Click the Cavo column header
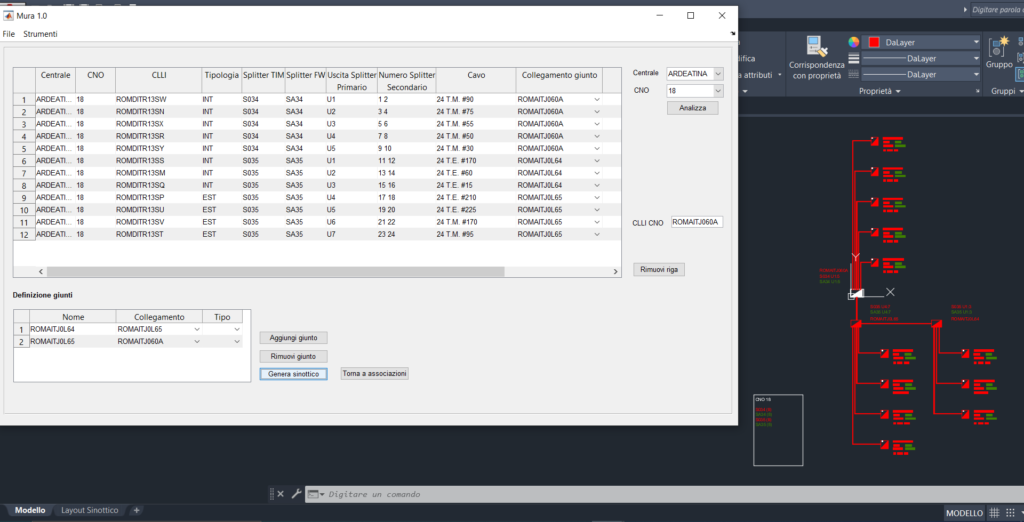Image resolution: width=1024 pixels, height=522 pixels. [x=475, y=80]
